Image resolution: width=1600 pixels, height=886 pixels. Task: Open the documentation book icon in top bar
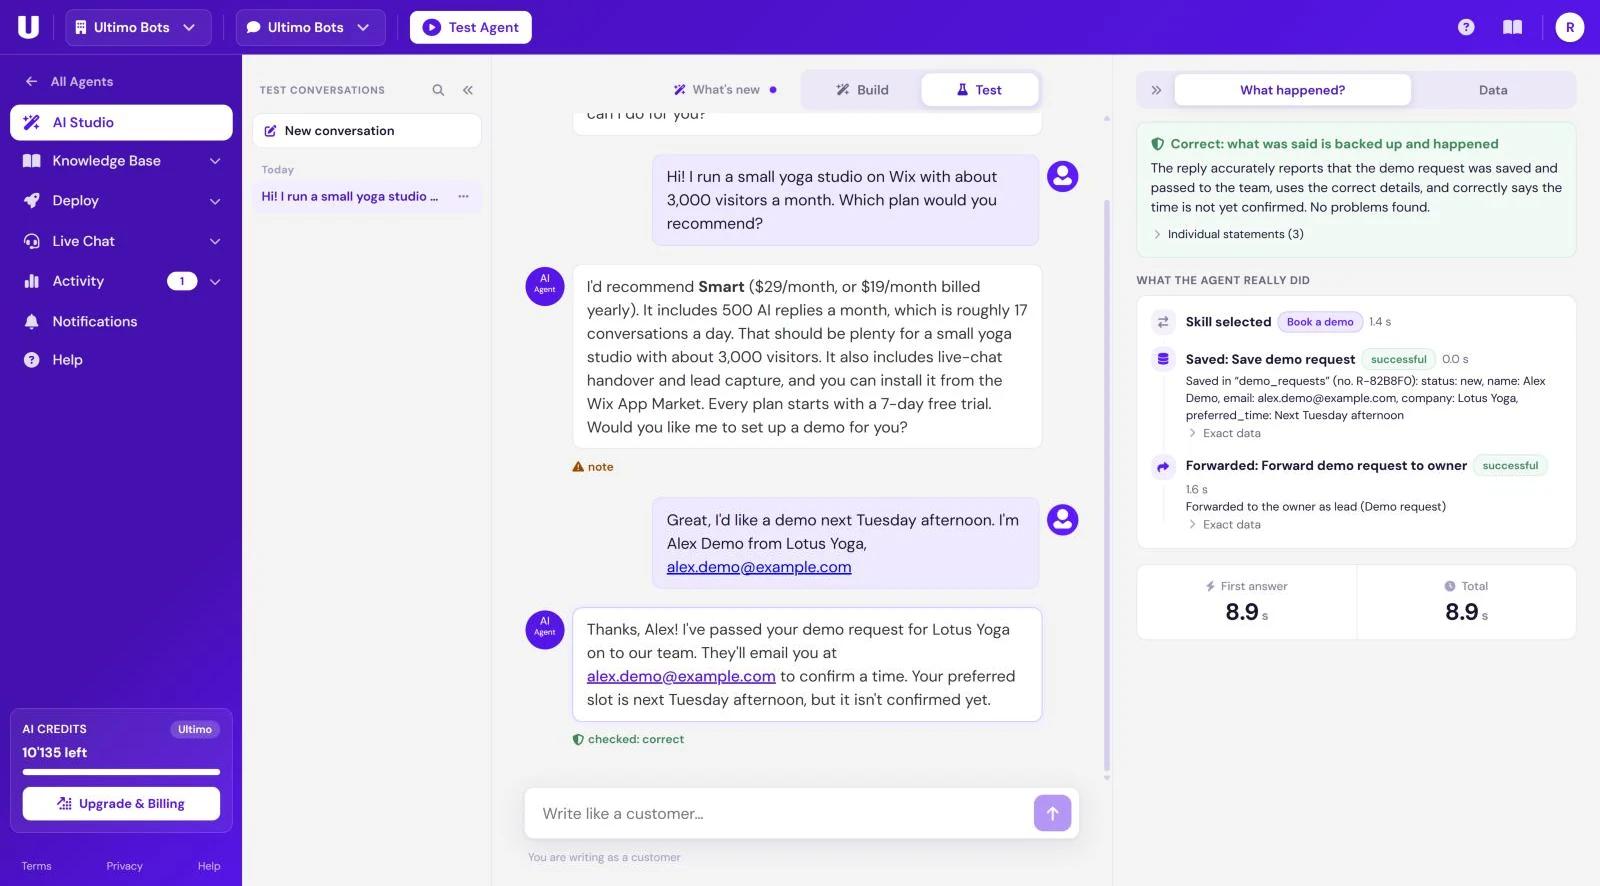click(x=1513, y=27)
